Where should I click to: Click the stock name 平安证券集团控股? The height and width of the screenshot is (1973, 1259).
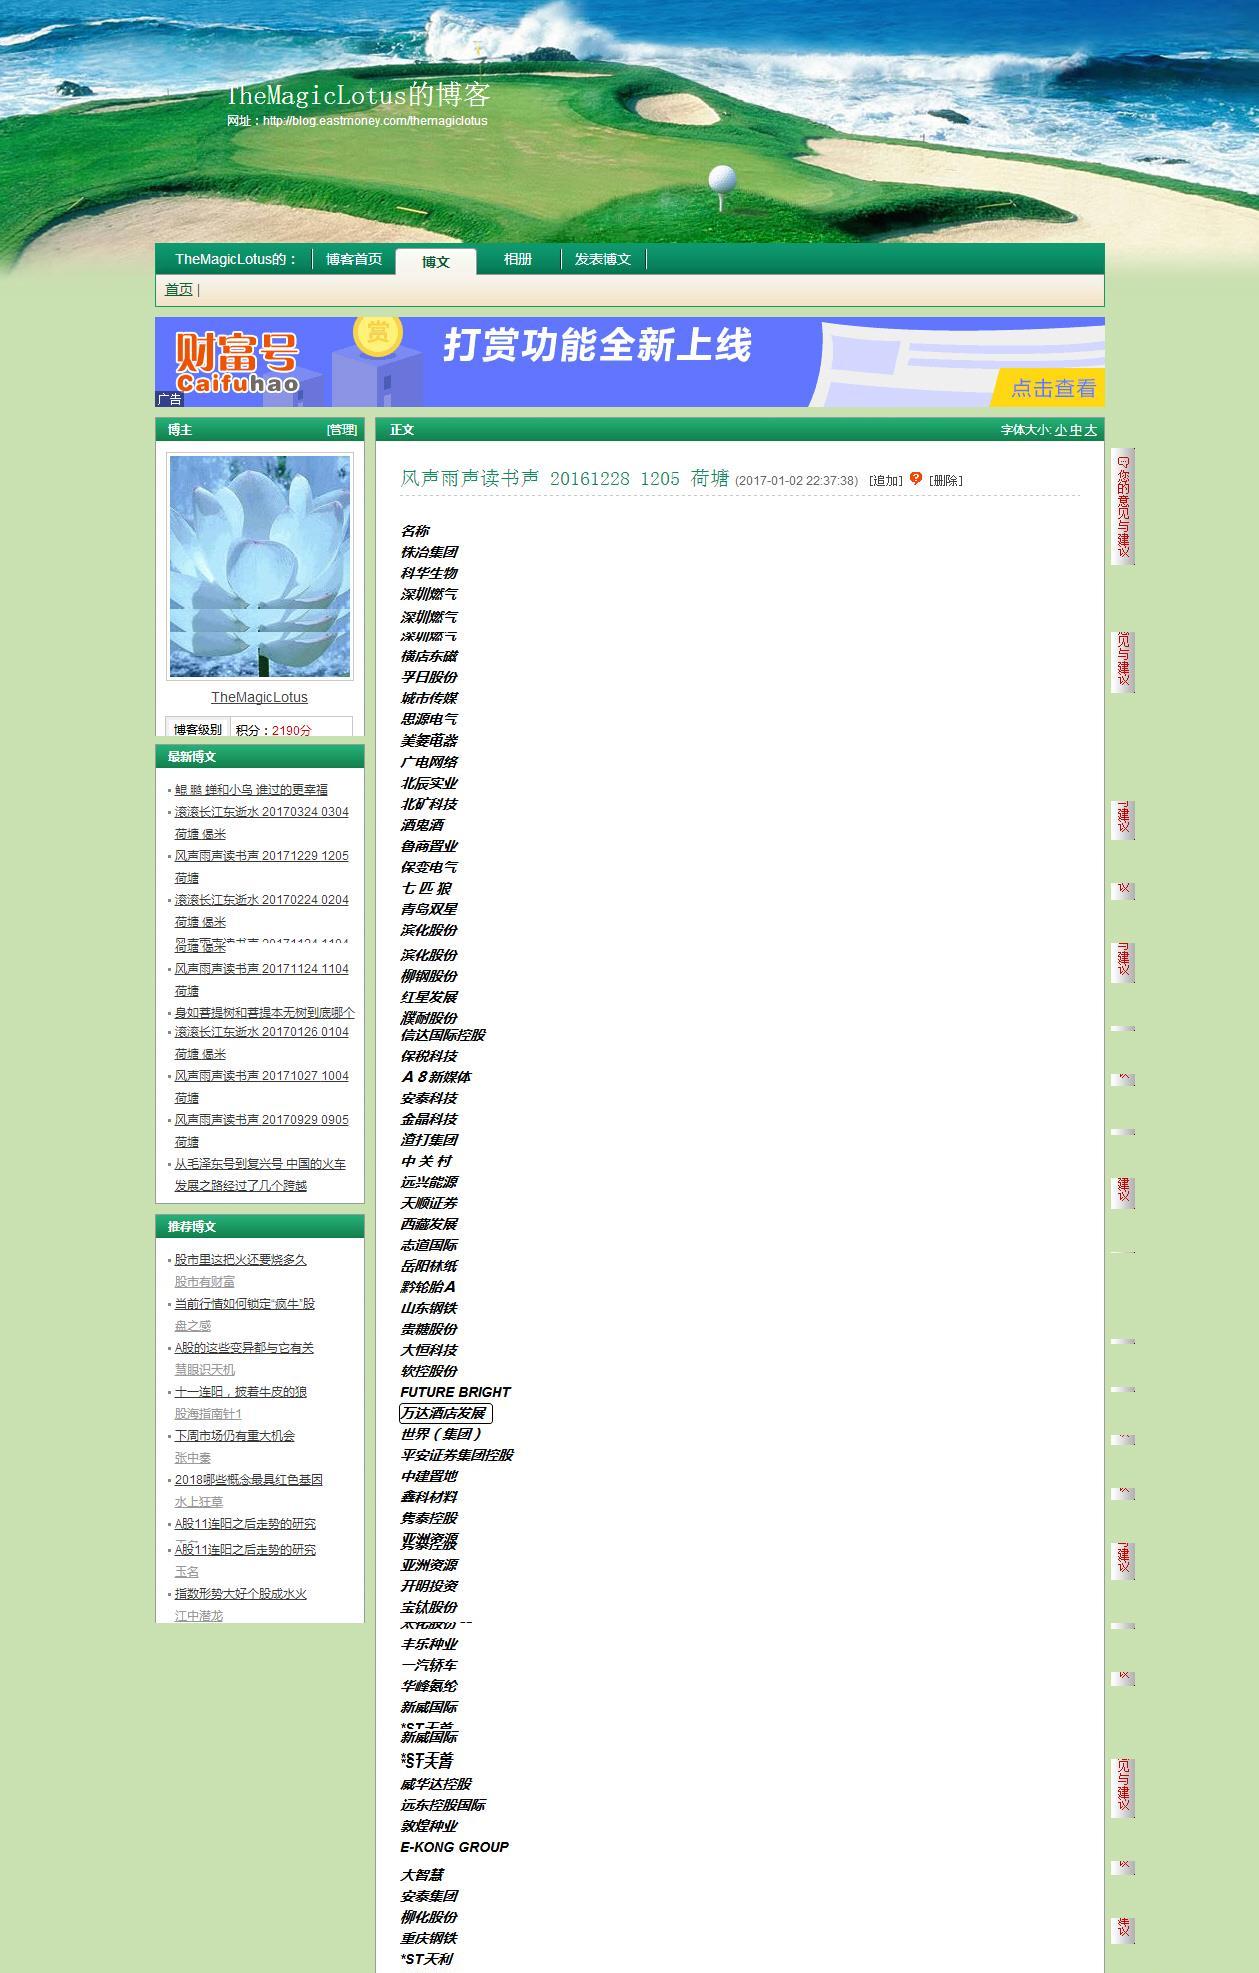click(x=457, y=1455)
